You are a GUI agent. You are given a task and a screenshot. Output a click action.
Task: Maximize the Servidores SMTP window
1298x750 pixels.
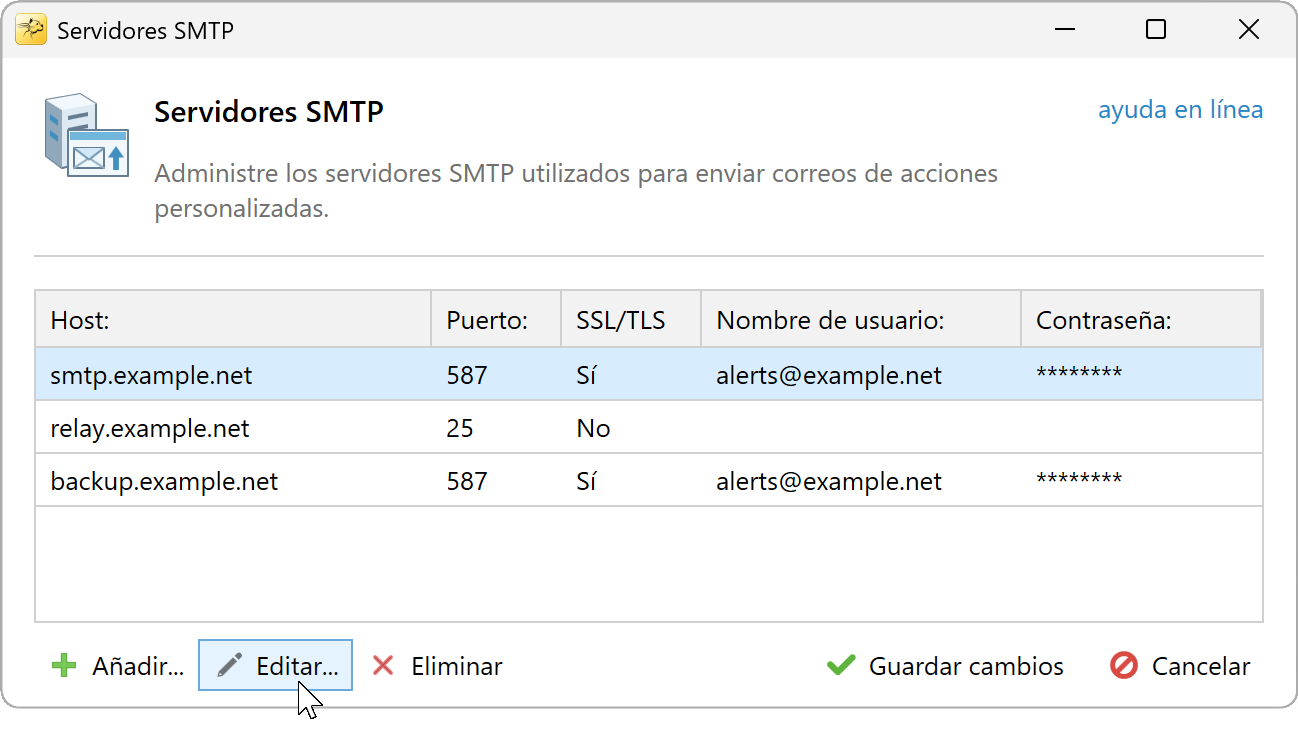pyautogui.click(x=1156, y=30)
